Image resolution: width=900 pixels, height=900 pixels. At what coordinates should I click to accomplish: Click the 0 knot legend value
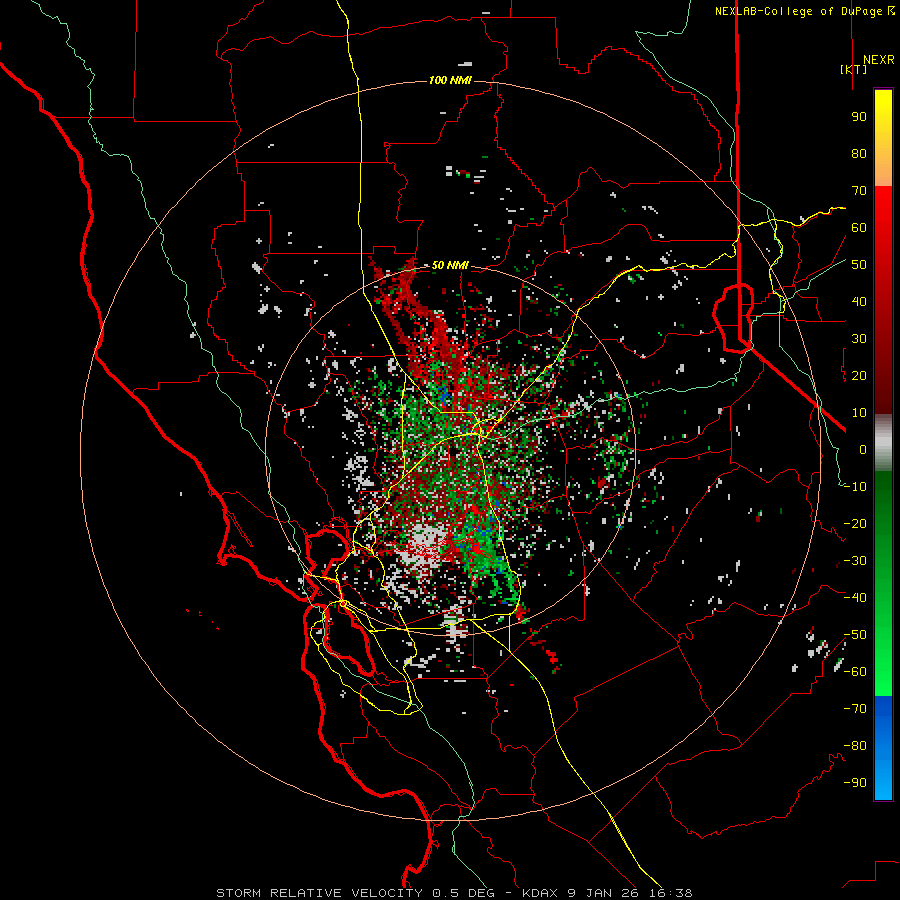click(863, 449)
